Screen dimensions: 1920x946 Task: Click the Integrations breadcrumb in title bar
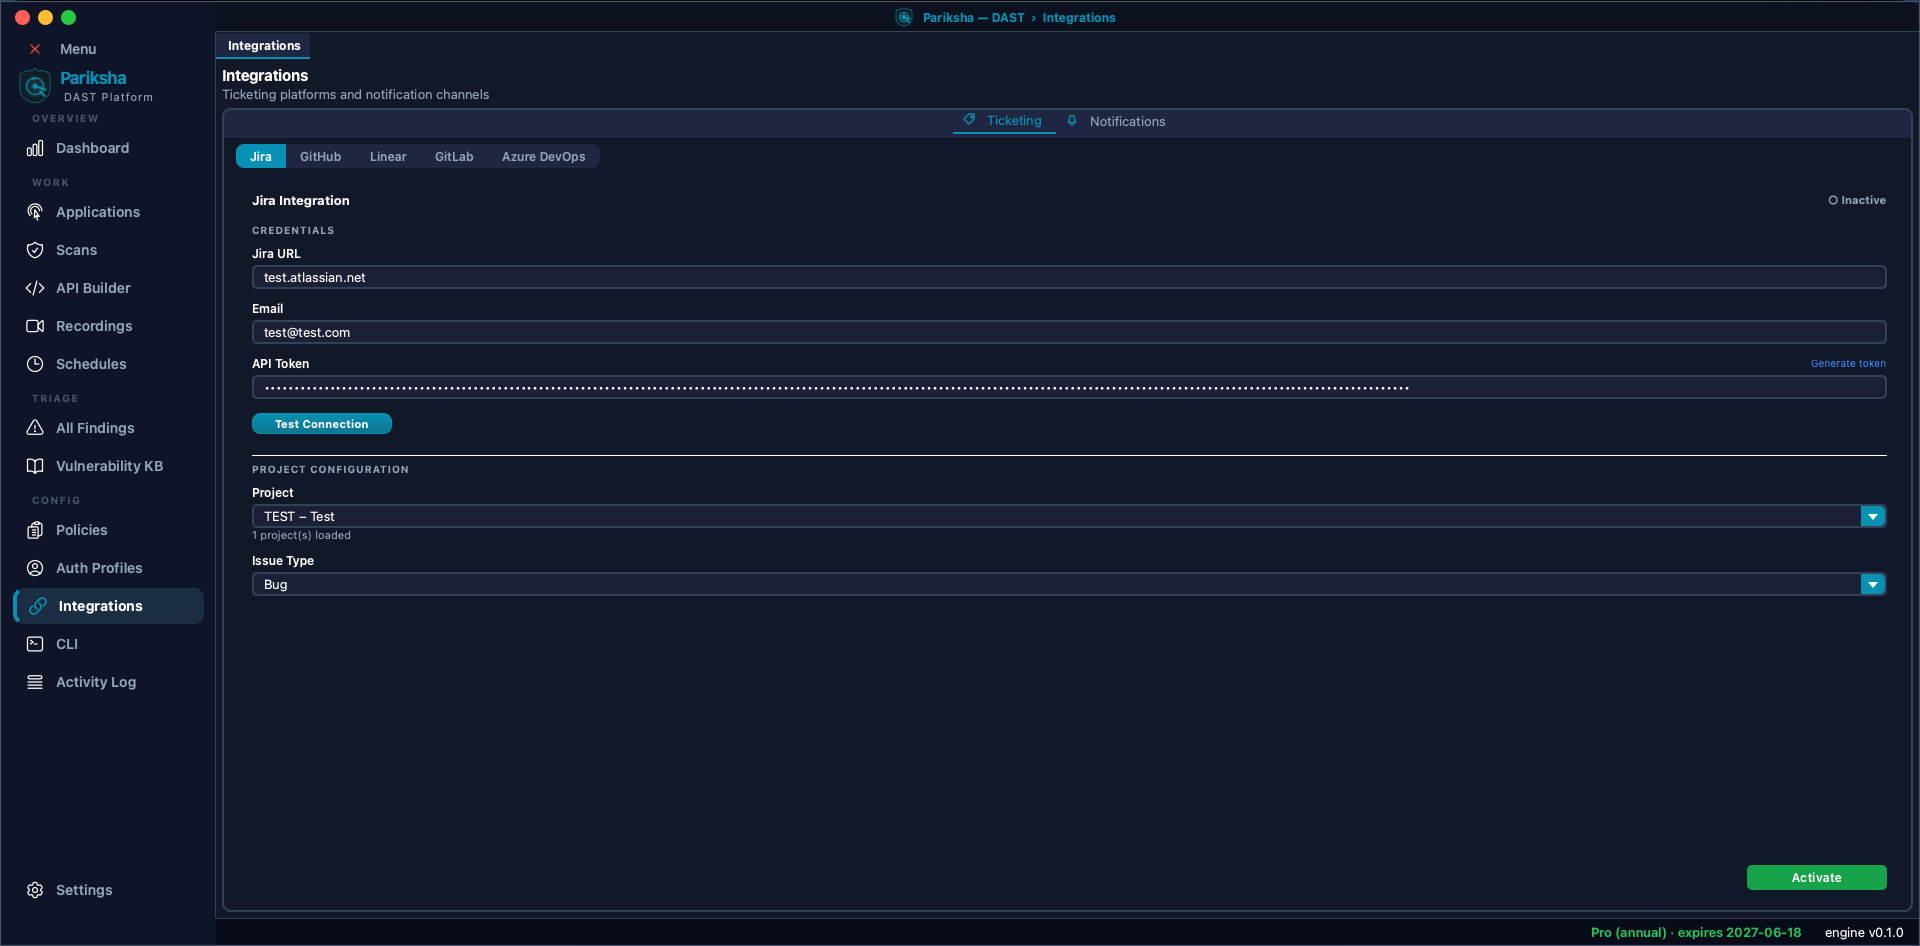[x=1079, y=18]
